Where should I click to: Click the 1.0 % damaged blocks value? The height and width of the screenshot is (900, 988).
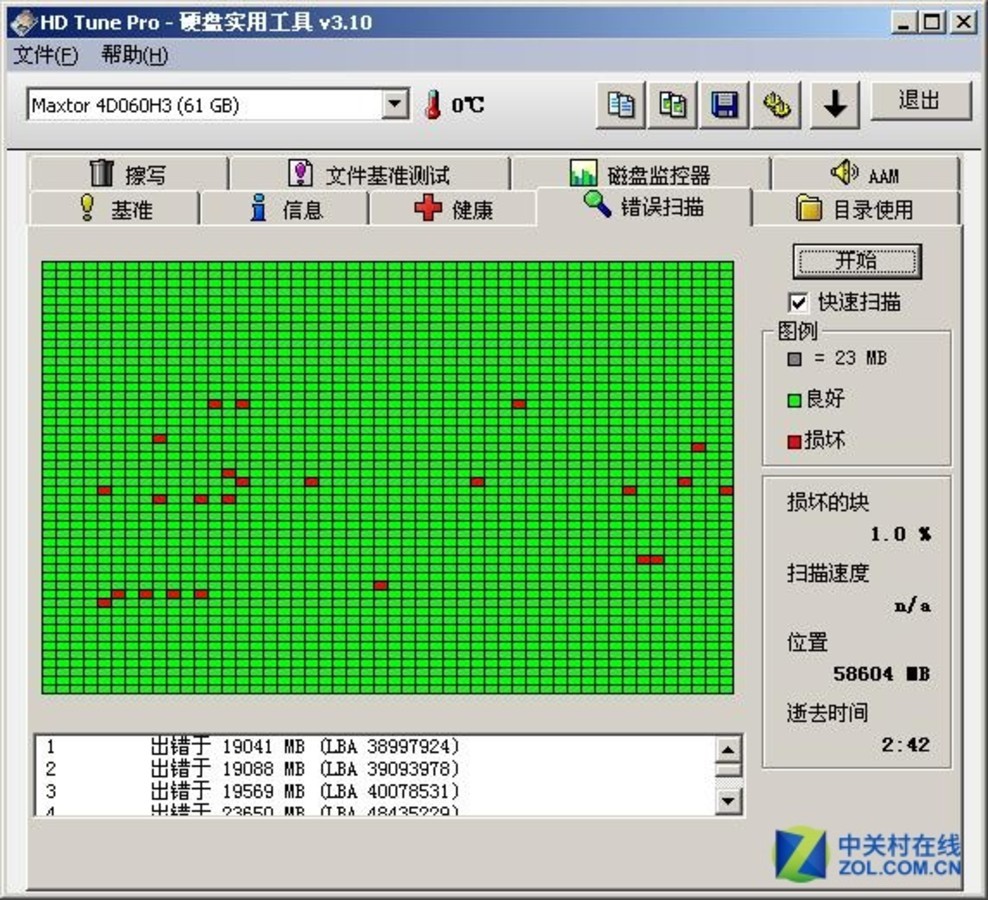coord(901,534)
